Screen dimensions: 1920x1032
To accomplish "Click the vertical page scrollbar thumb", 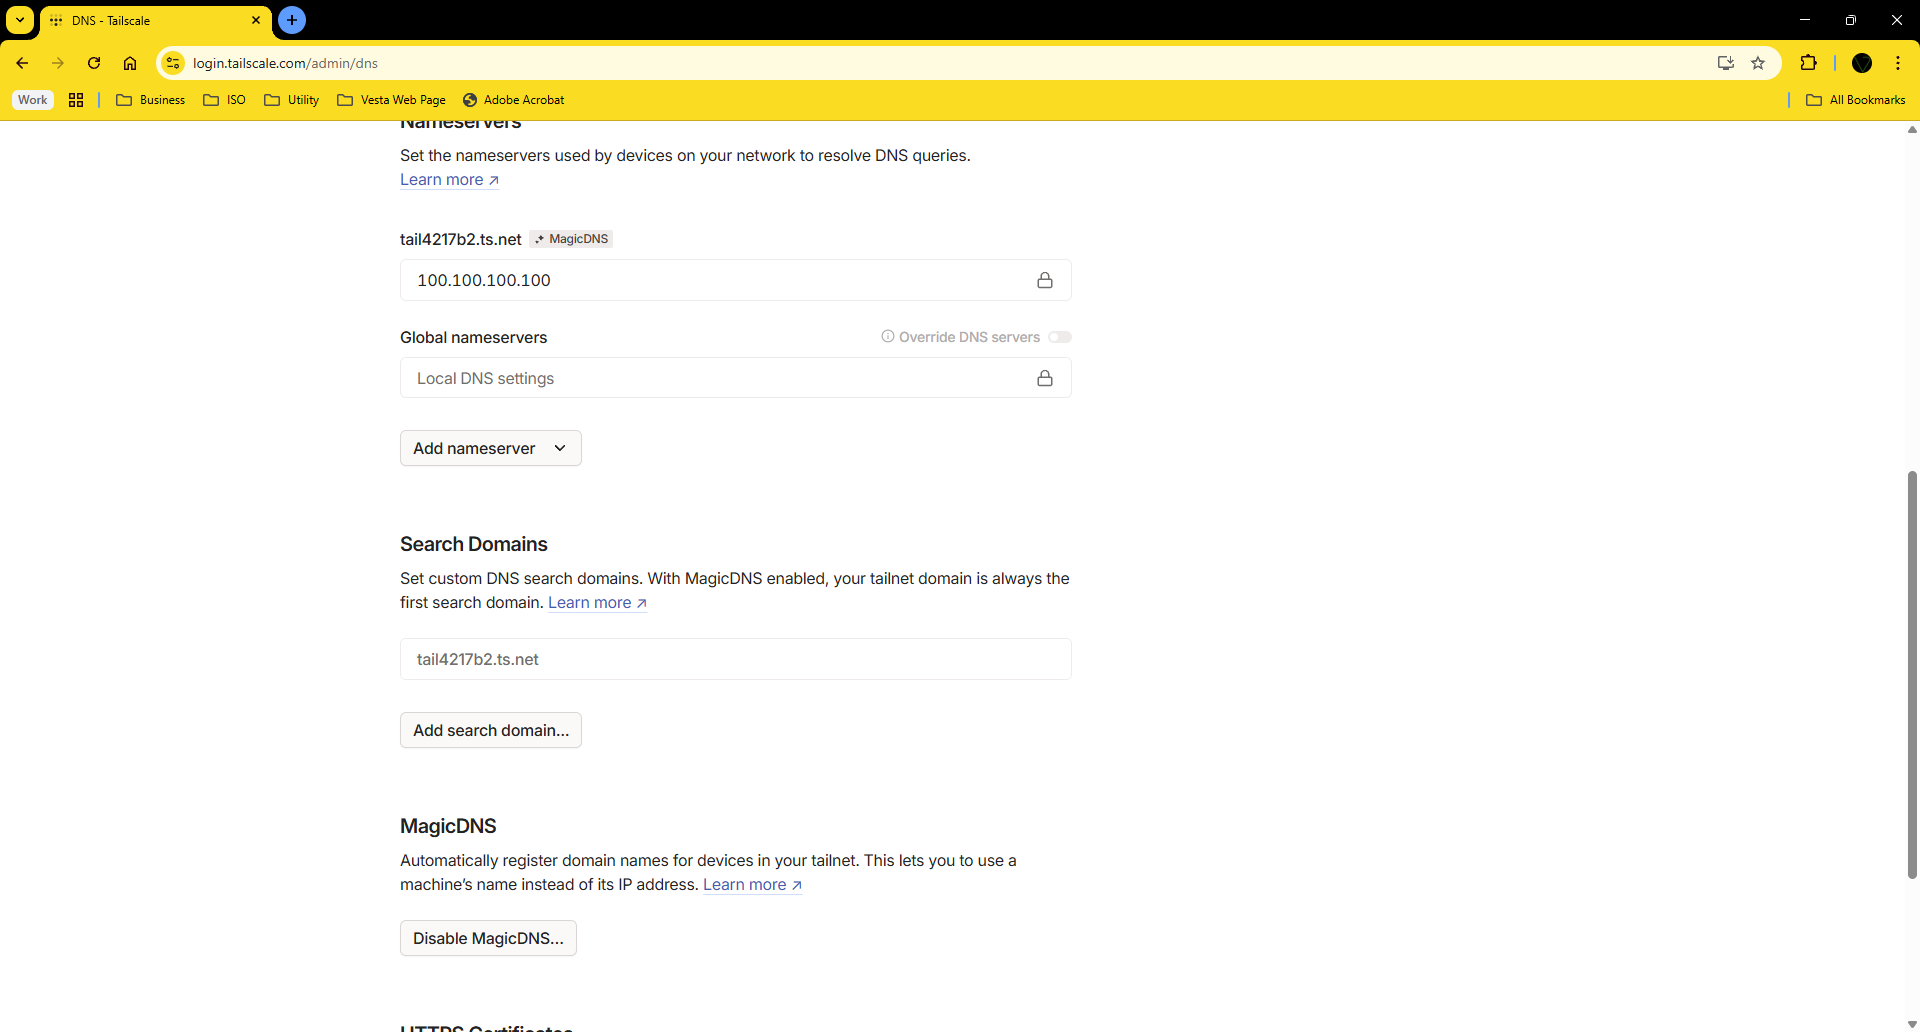I will tap(1912, 674).
